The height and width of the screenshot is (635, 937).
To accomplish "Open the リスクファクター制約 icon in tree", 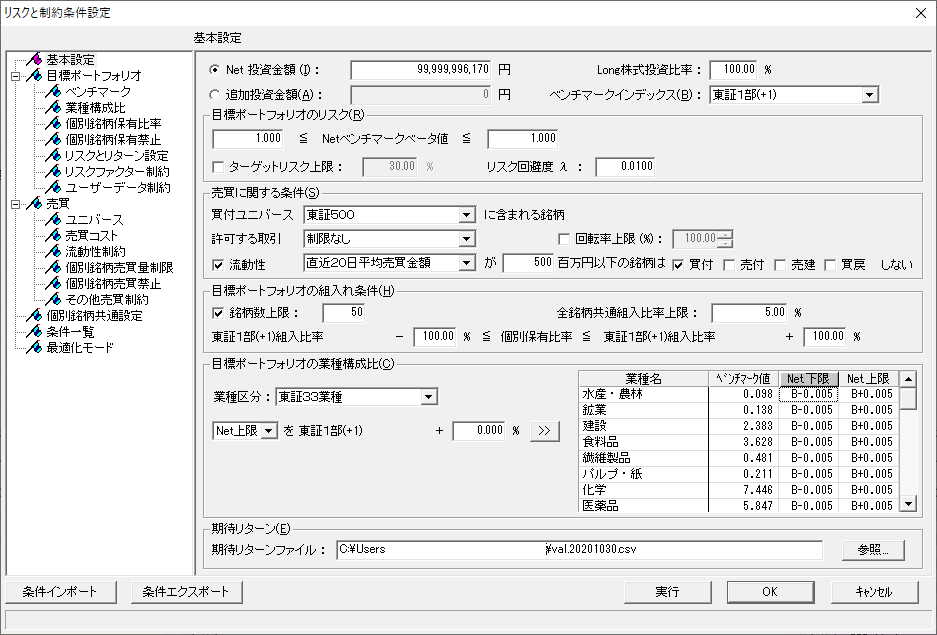I will click(54, 171).
